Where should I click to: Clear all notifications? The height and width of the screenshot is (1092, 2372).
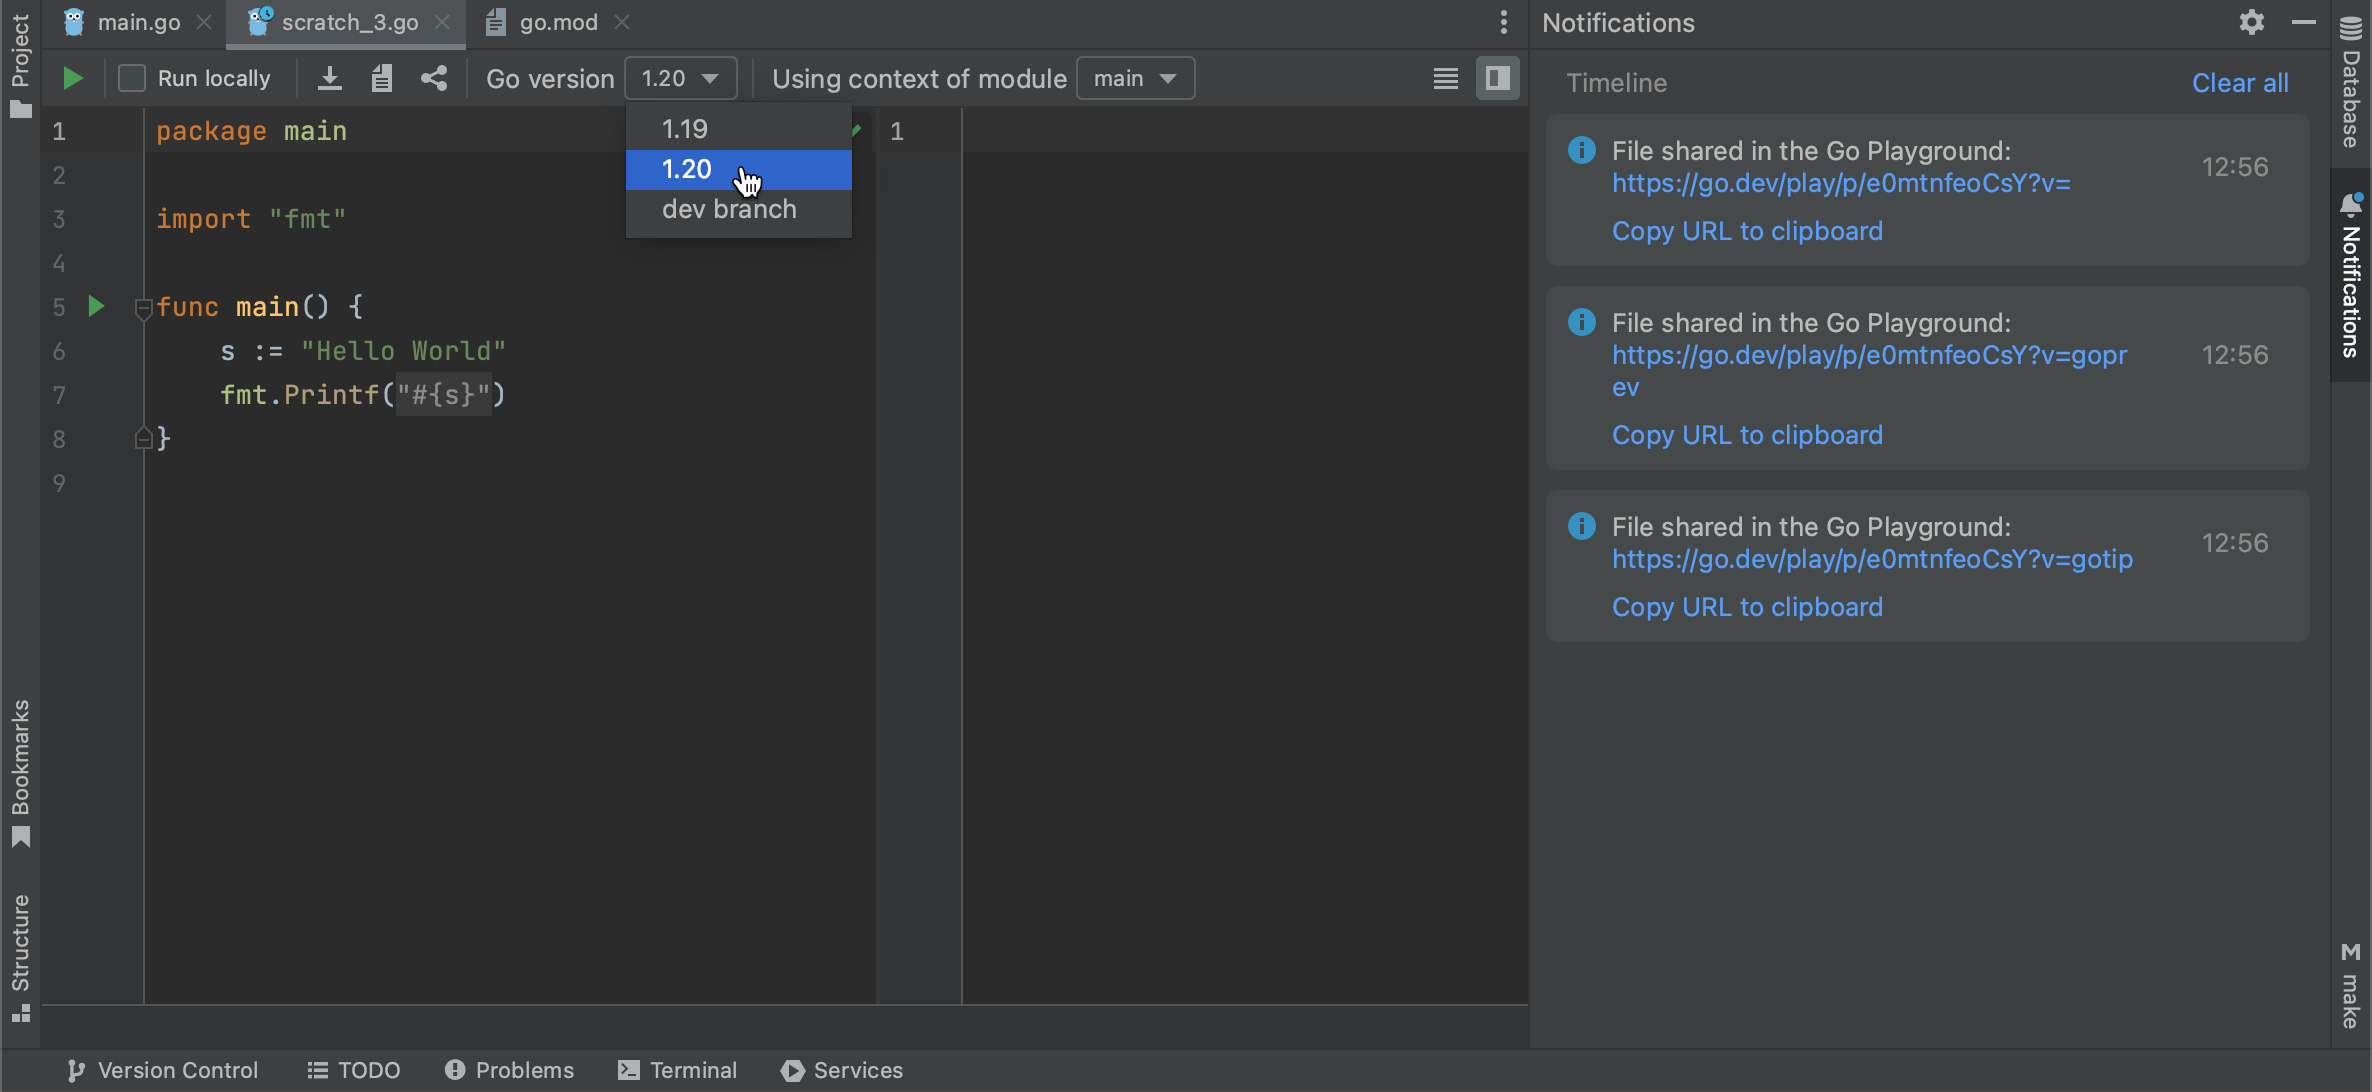pyautogui.click(x=2240, y=83)
